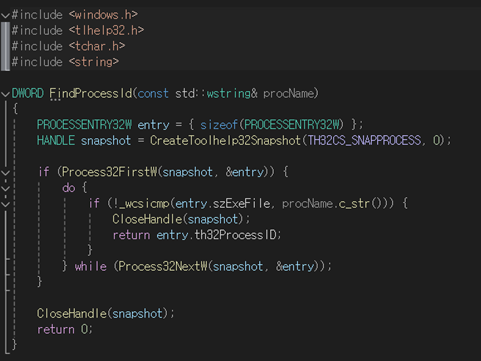The height and width of the screenshot is (361, 481).
Task: Collapse the #include block fold chevron
Action: [x=5, y=15]
